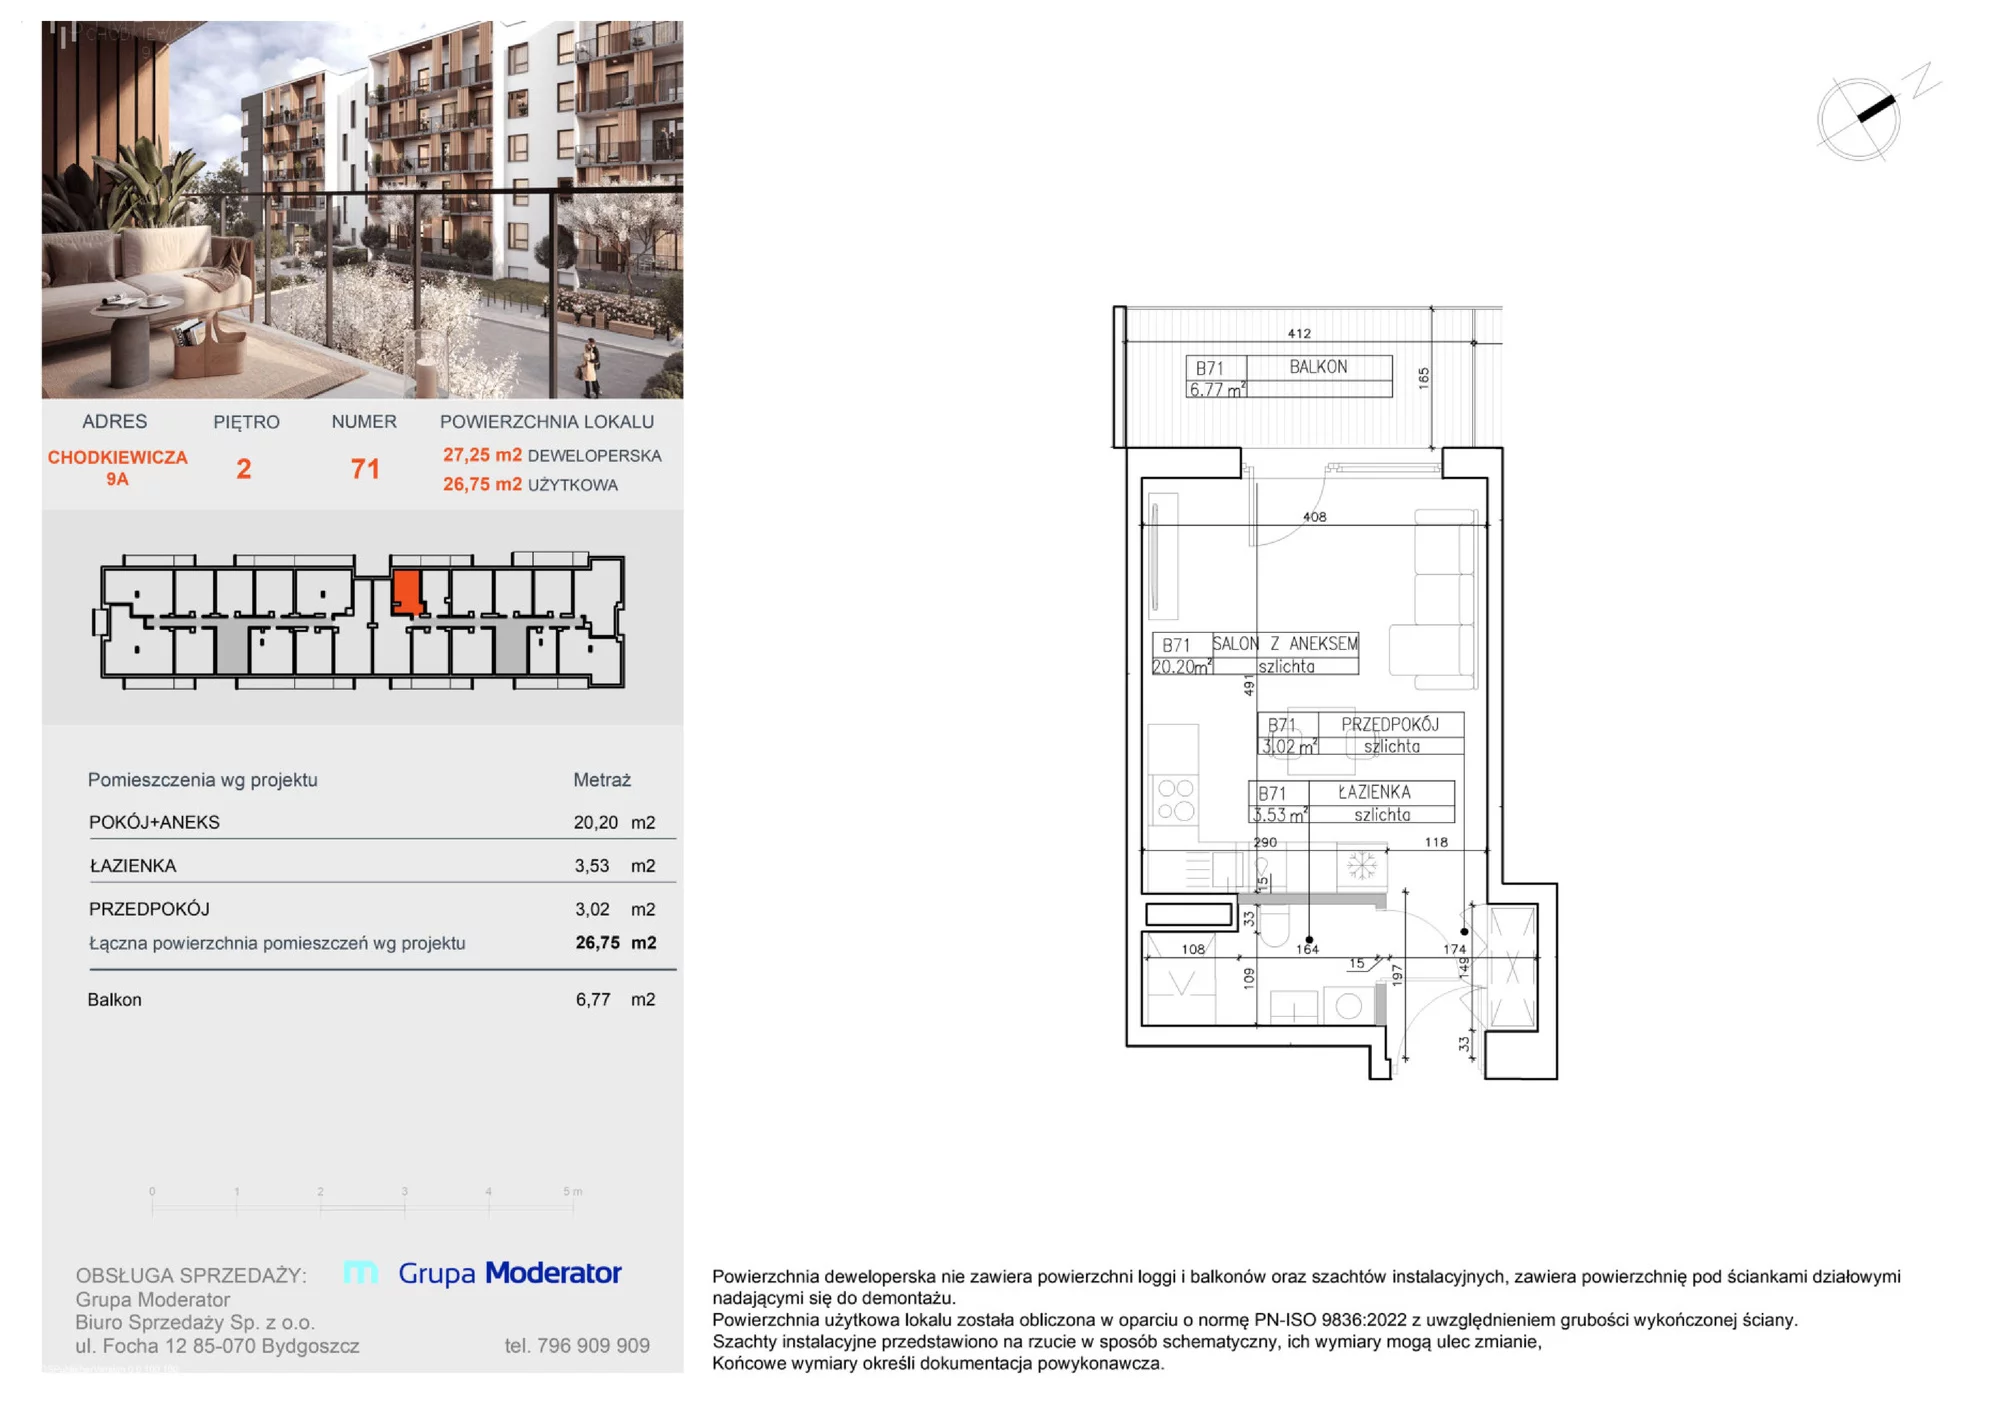Image resolution: width=2000 pixels, height=1414 pixels.
Task: Click the 408 room width dimension
Action: click(1314, 517)
